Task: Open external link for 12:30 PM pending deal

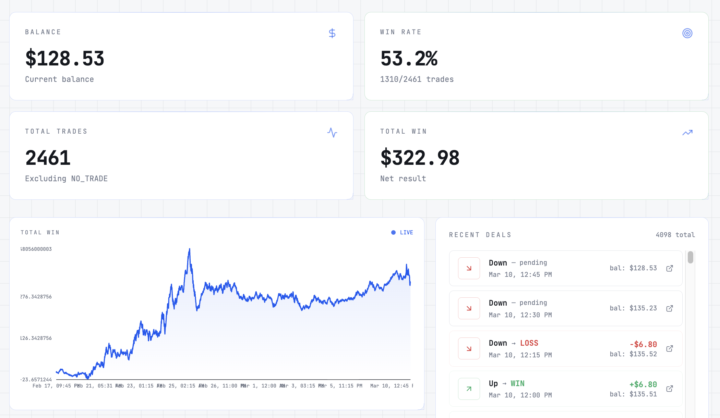Action: 670,308
